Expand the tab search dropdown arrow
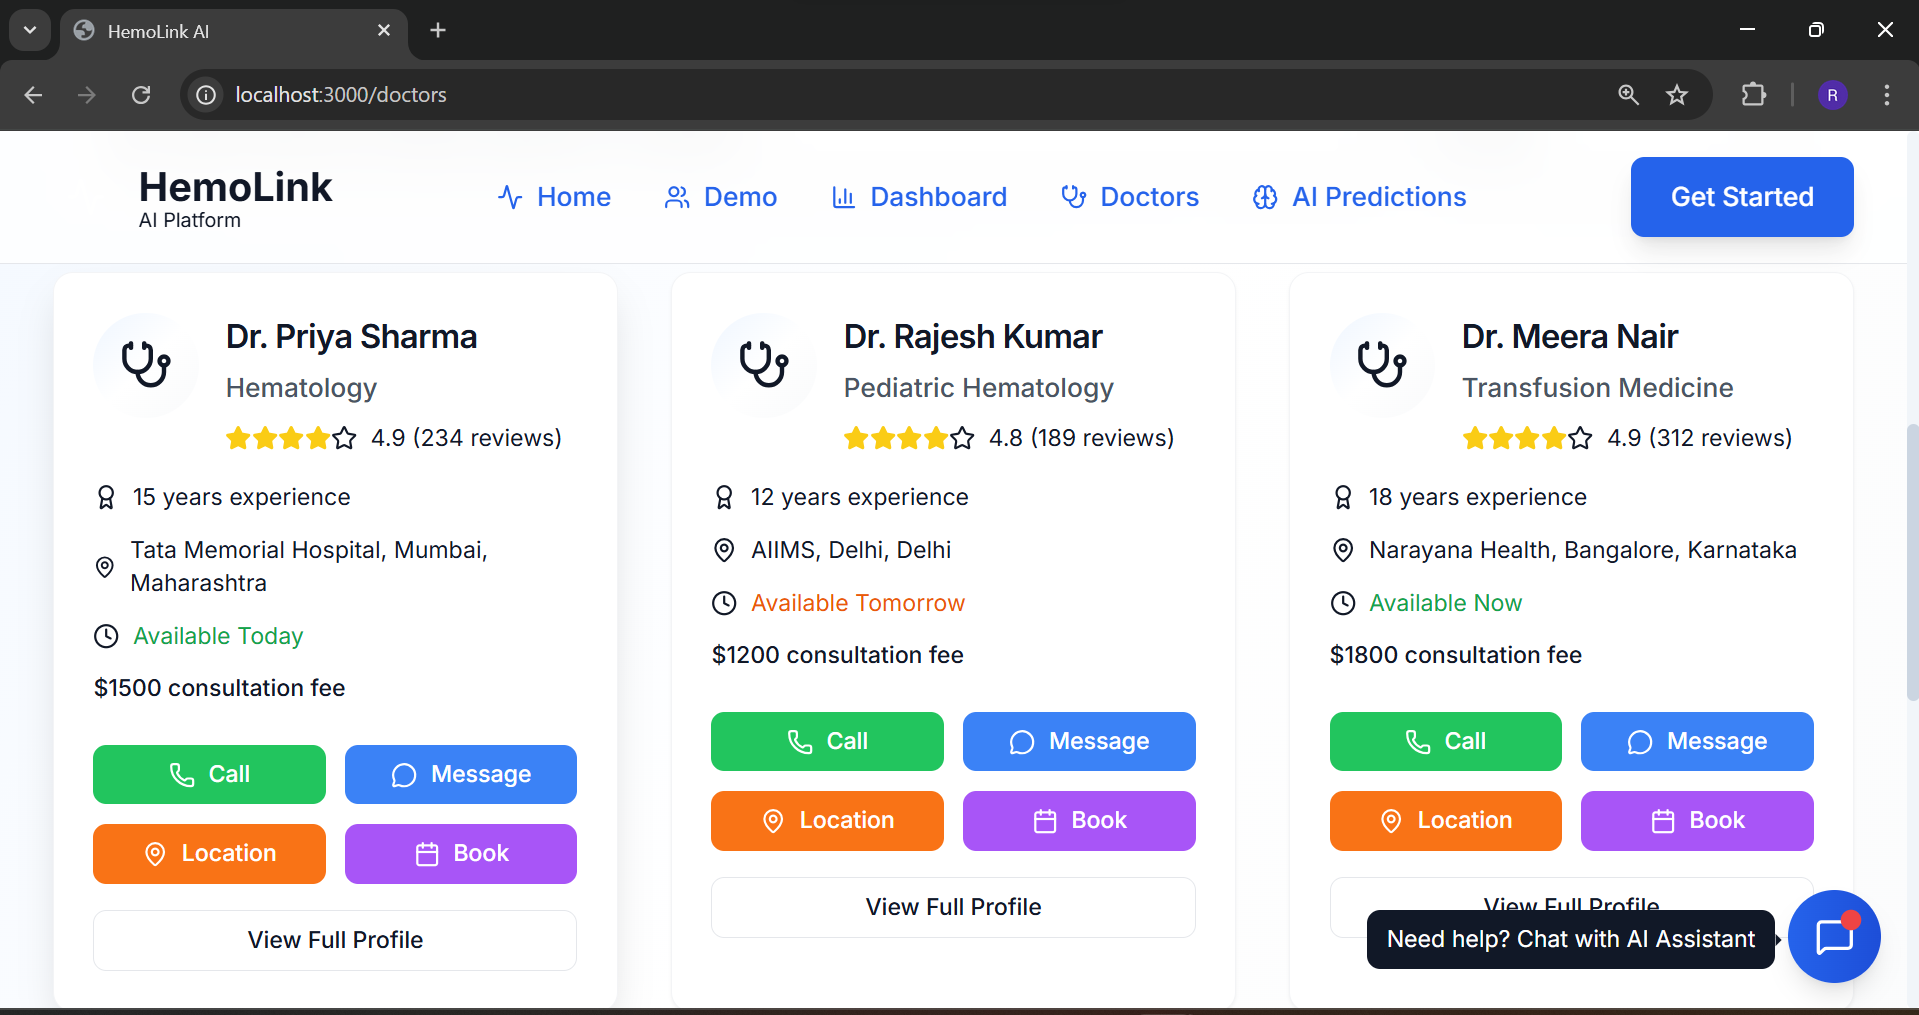Screen dimensions: 1919x1015 point(30,30)
